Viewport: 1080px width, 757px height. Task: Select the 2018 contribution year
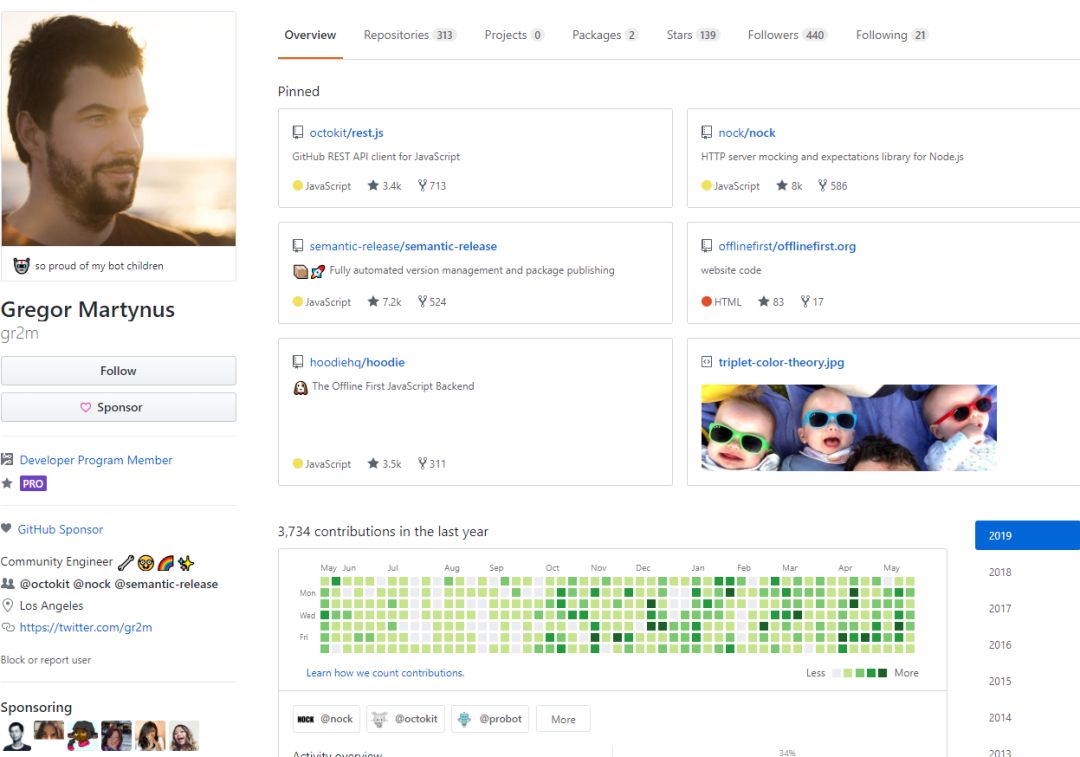coord(1000,572)
